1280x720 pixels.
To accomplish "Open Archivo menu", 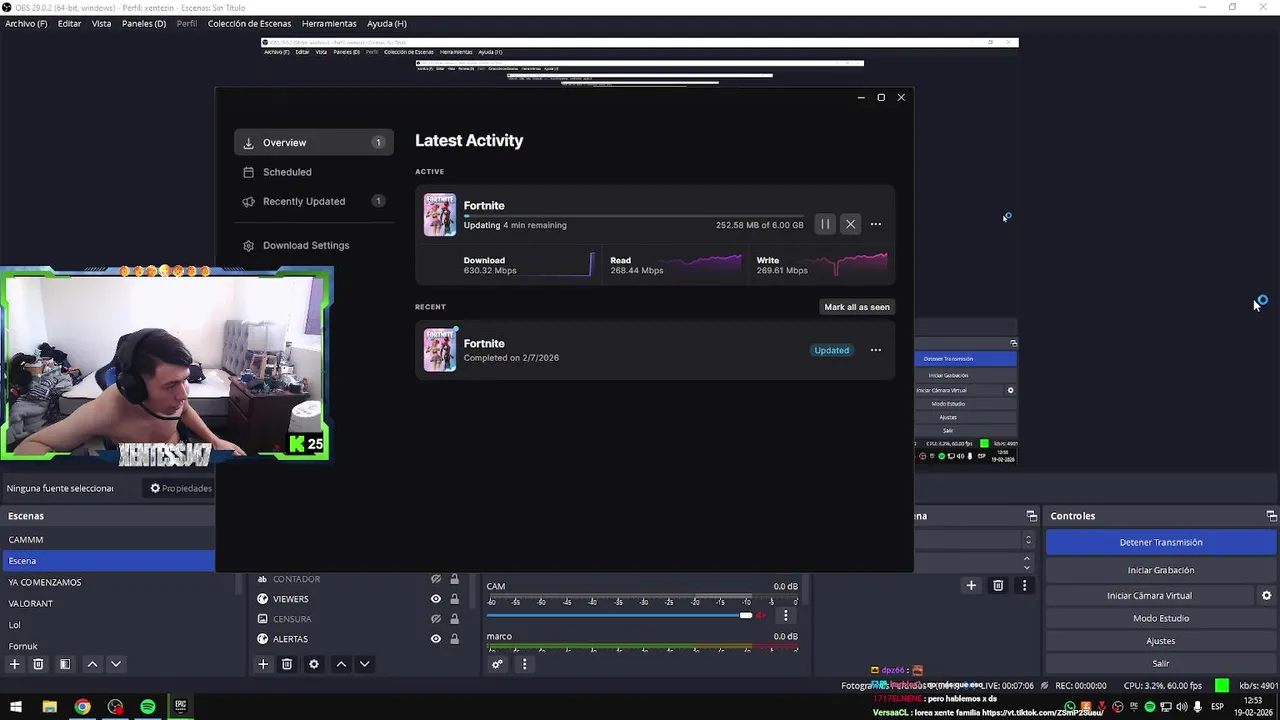I will pyautogui.click(x=26, y=23).
